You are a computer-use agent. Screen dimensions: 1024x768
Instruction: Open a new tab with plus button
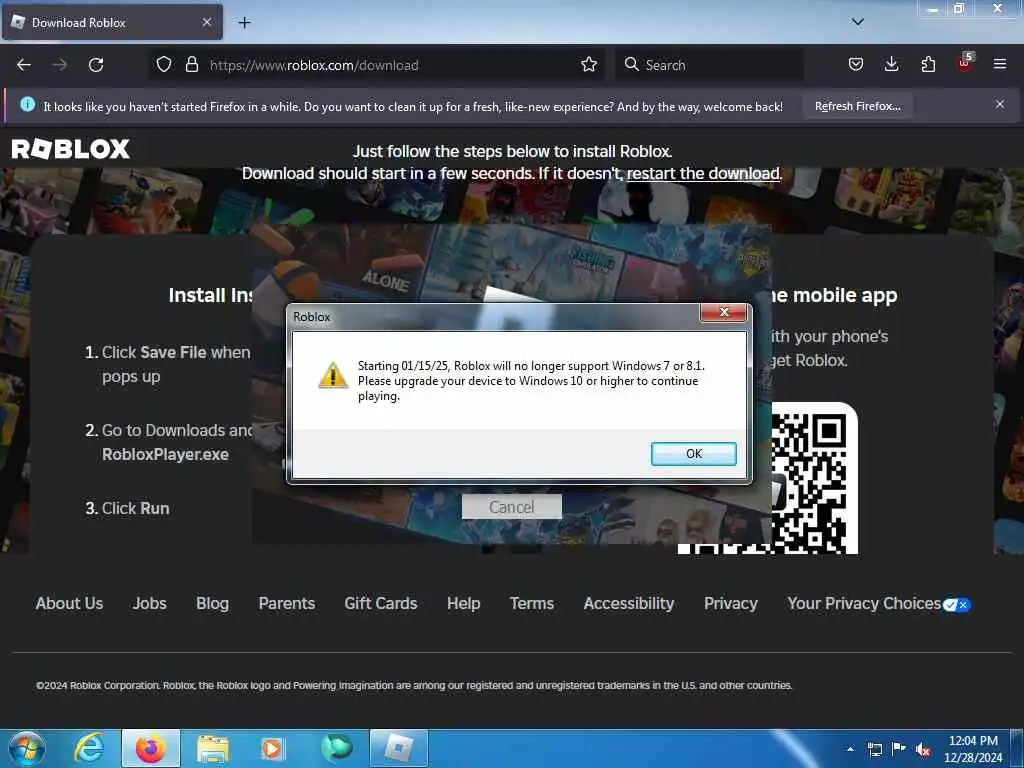(244, 22)
